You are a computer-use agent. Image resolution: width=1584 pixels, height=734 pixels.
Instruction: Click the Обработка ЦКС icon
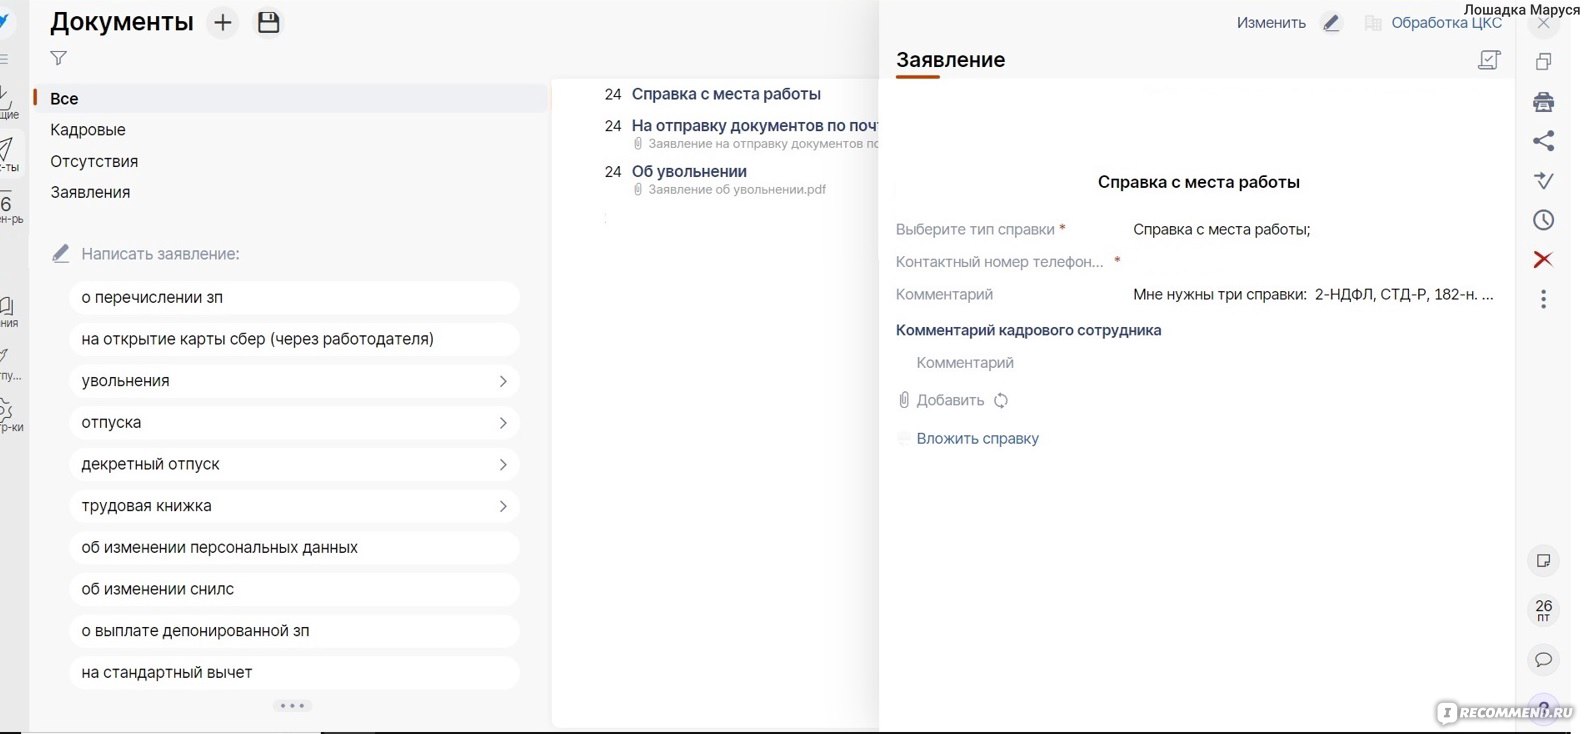click(1373, 23)
